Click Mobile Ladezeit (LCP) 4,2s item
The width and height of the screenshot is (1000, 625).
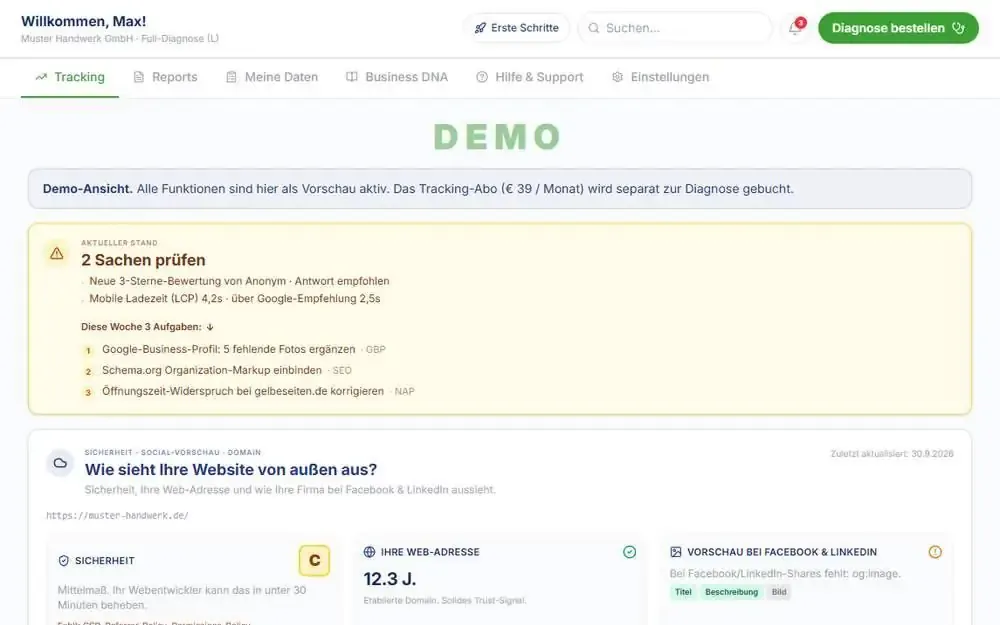pyautogui.click(x=235, y=298)
